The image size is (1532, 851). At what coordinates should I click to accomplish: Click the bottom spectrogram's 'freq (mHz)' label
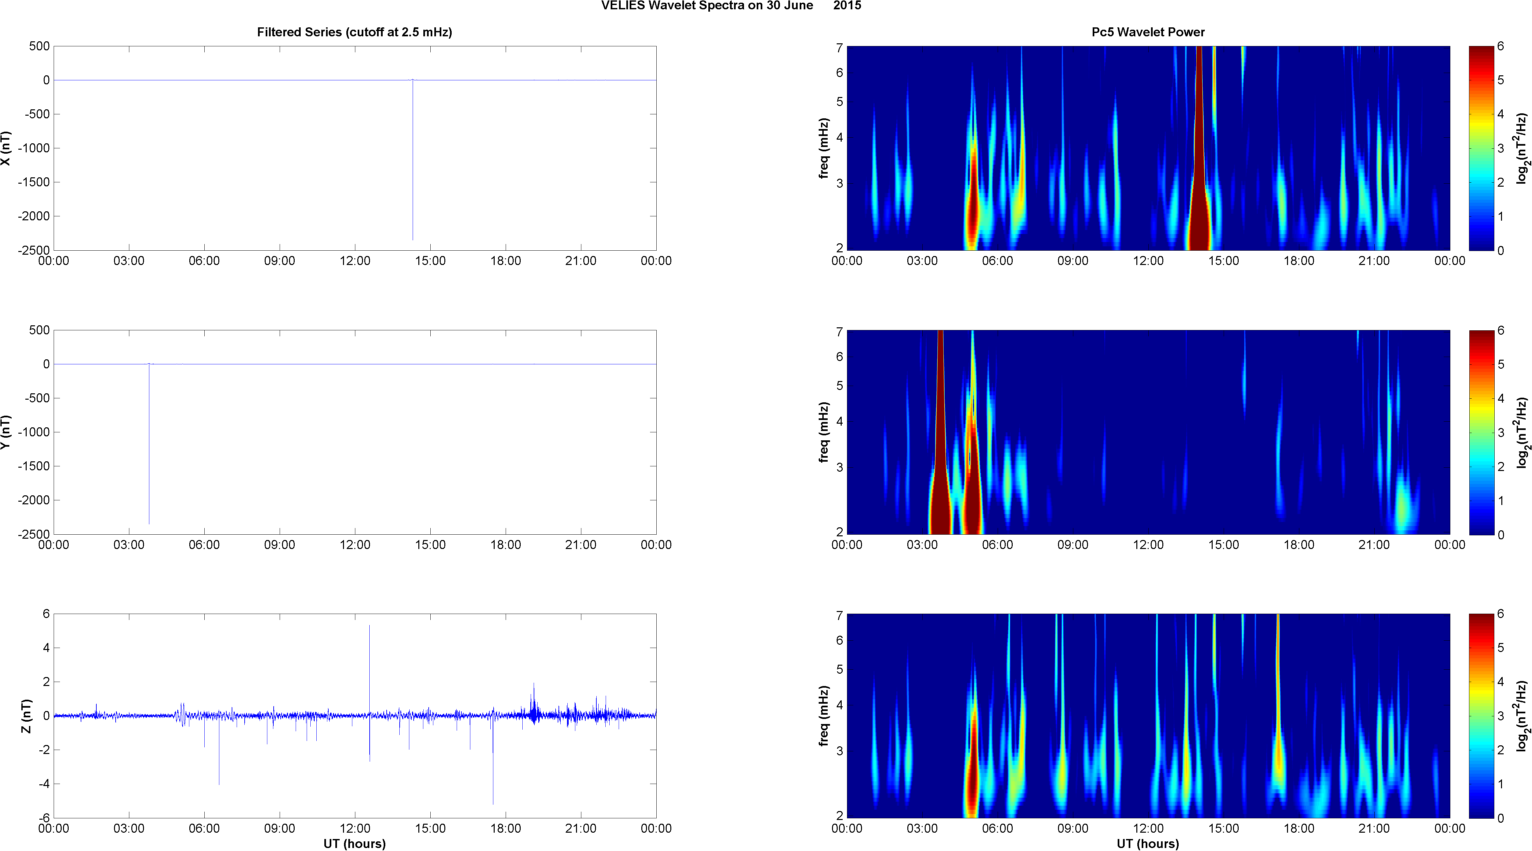point(823,716)
